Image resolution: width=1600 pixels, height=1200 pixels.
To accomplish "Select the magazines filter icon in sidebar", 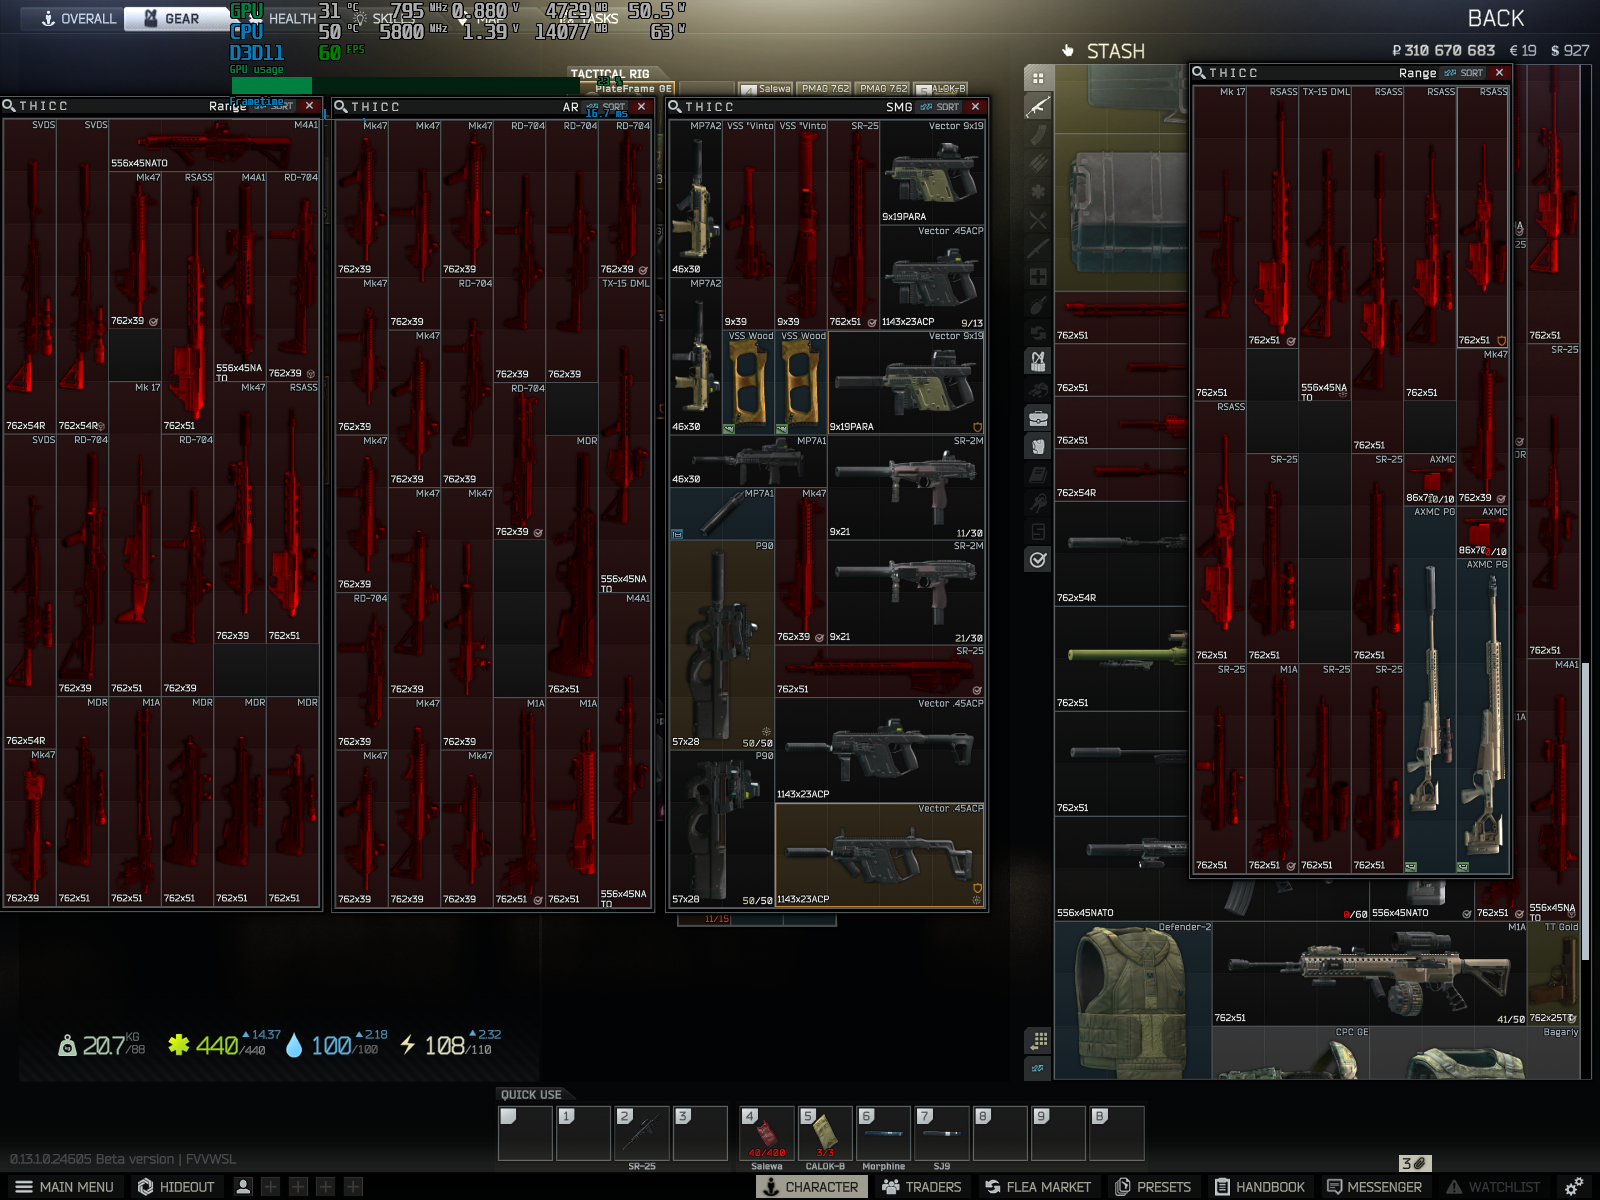I will pos(1038,134).
